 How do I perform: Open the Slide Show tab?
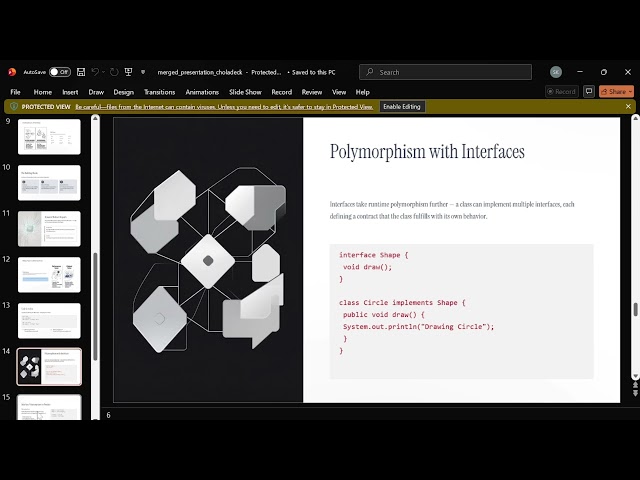pyautogui.click(x=245, y=92)
